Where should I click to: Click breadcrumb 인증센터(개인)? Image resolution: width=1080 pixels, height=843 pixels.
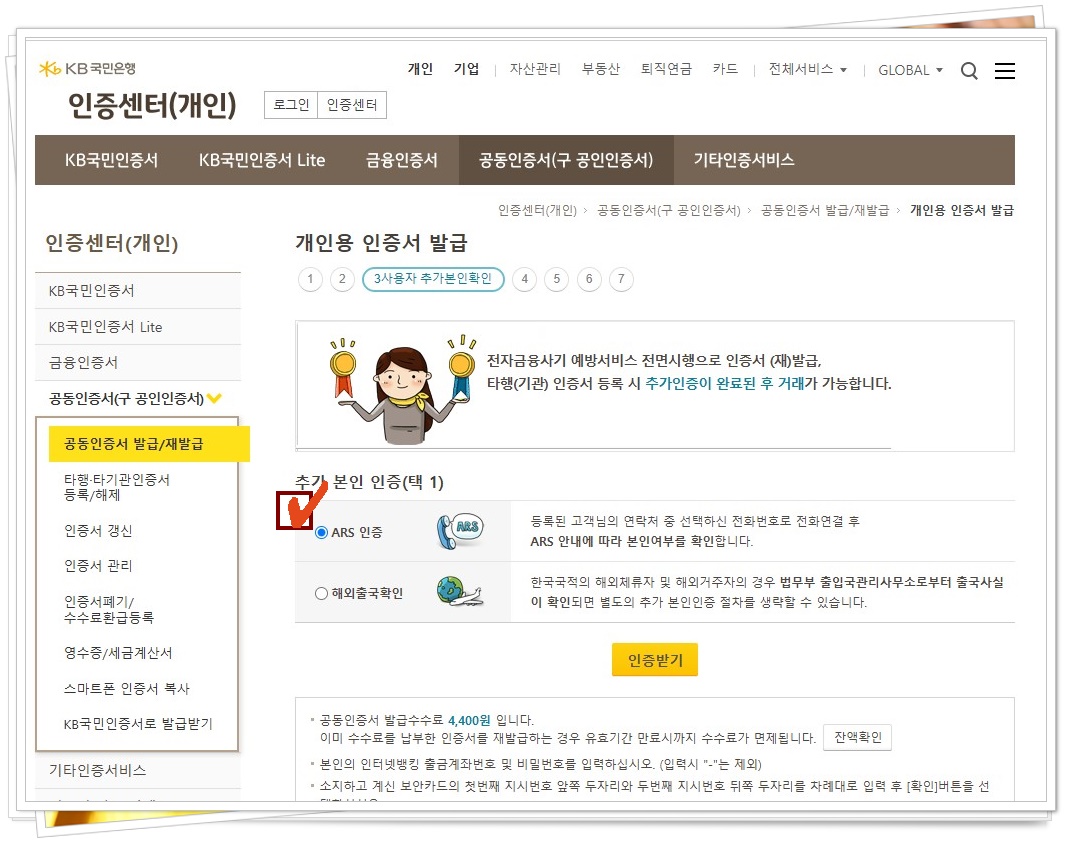click(x=537, y=210)
